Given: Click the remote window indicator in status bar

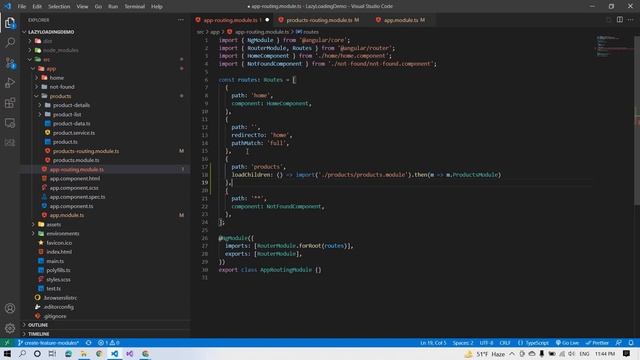Looking at the screenshot, I should (7, 343).
